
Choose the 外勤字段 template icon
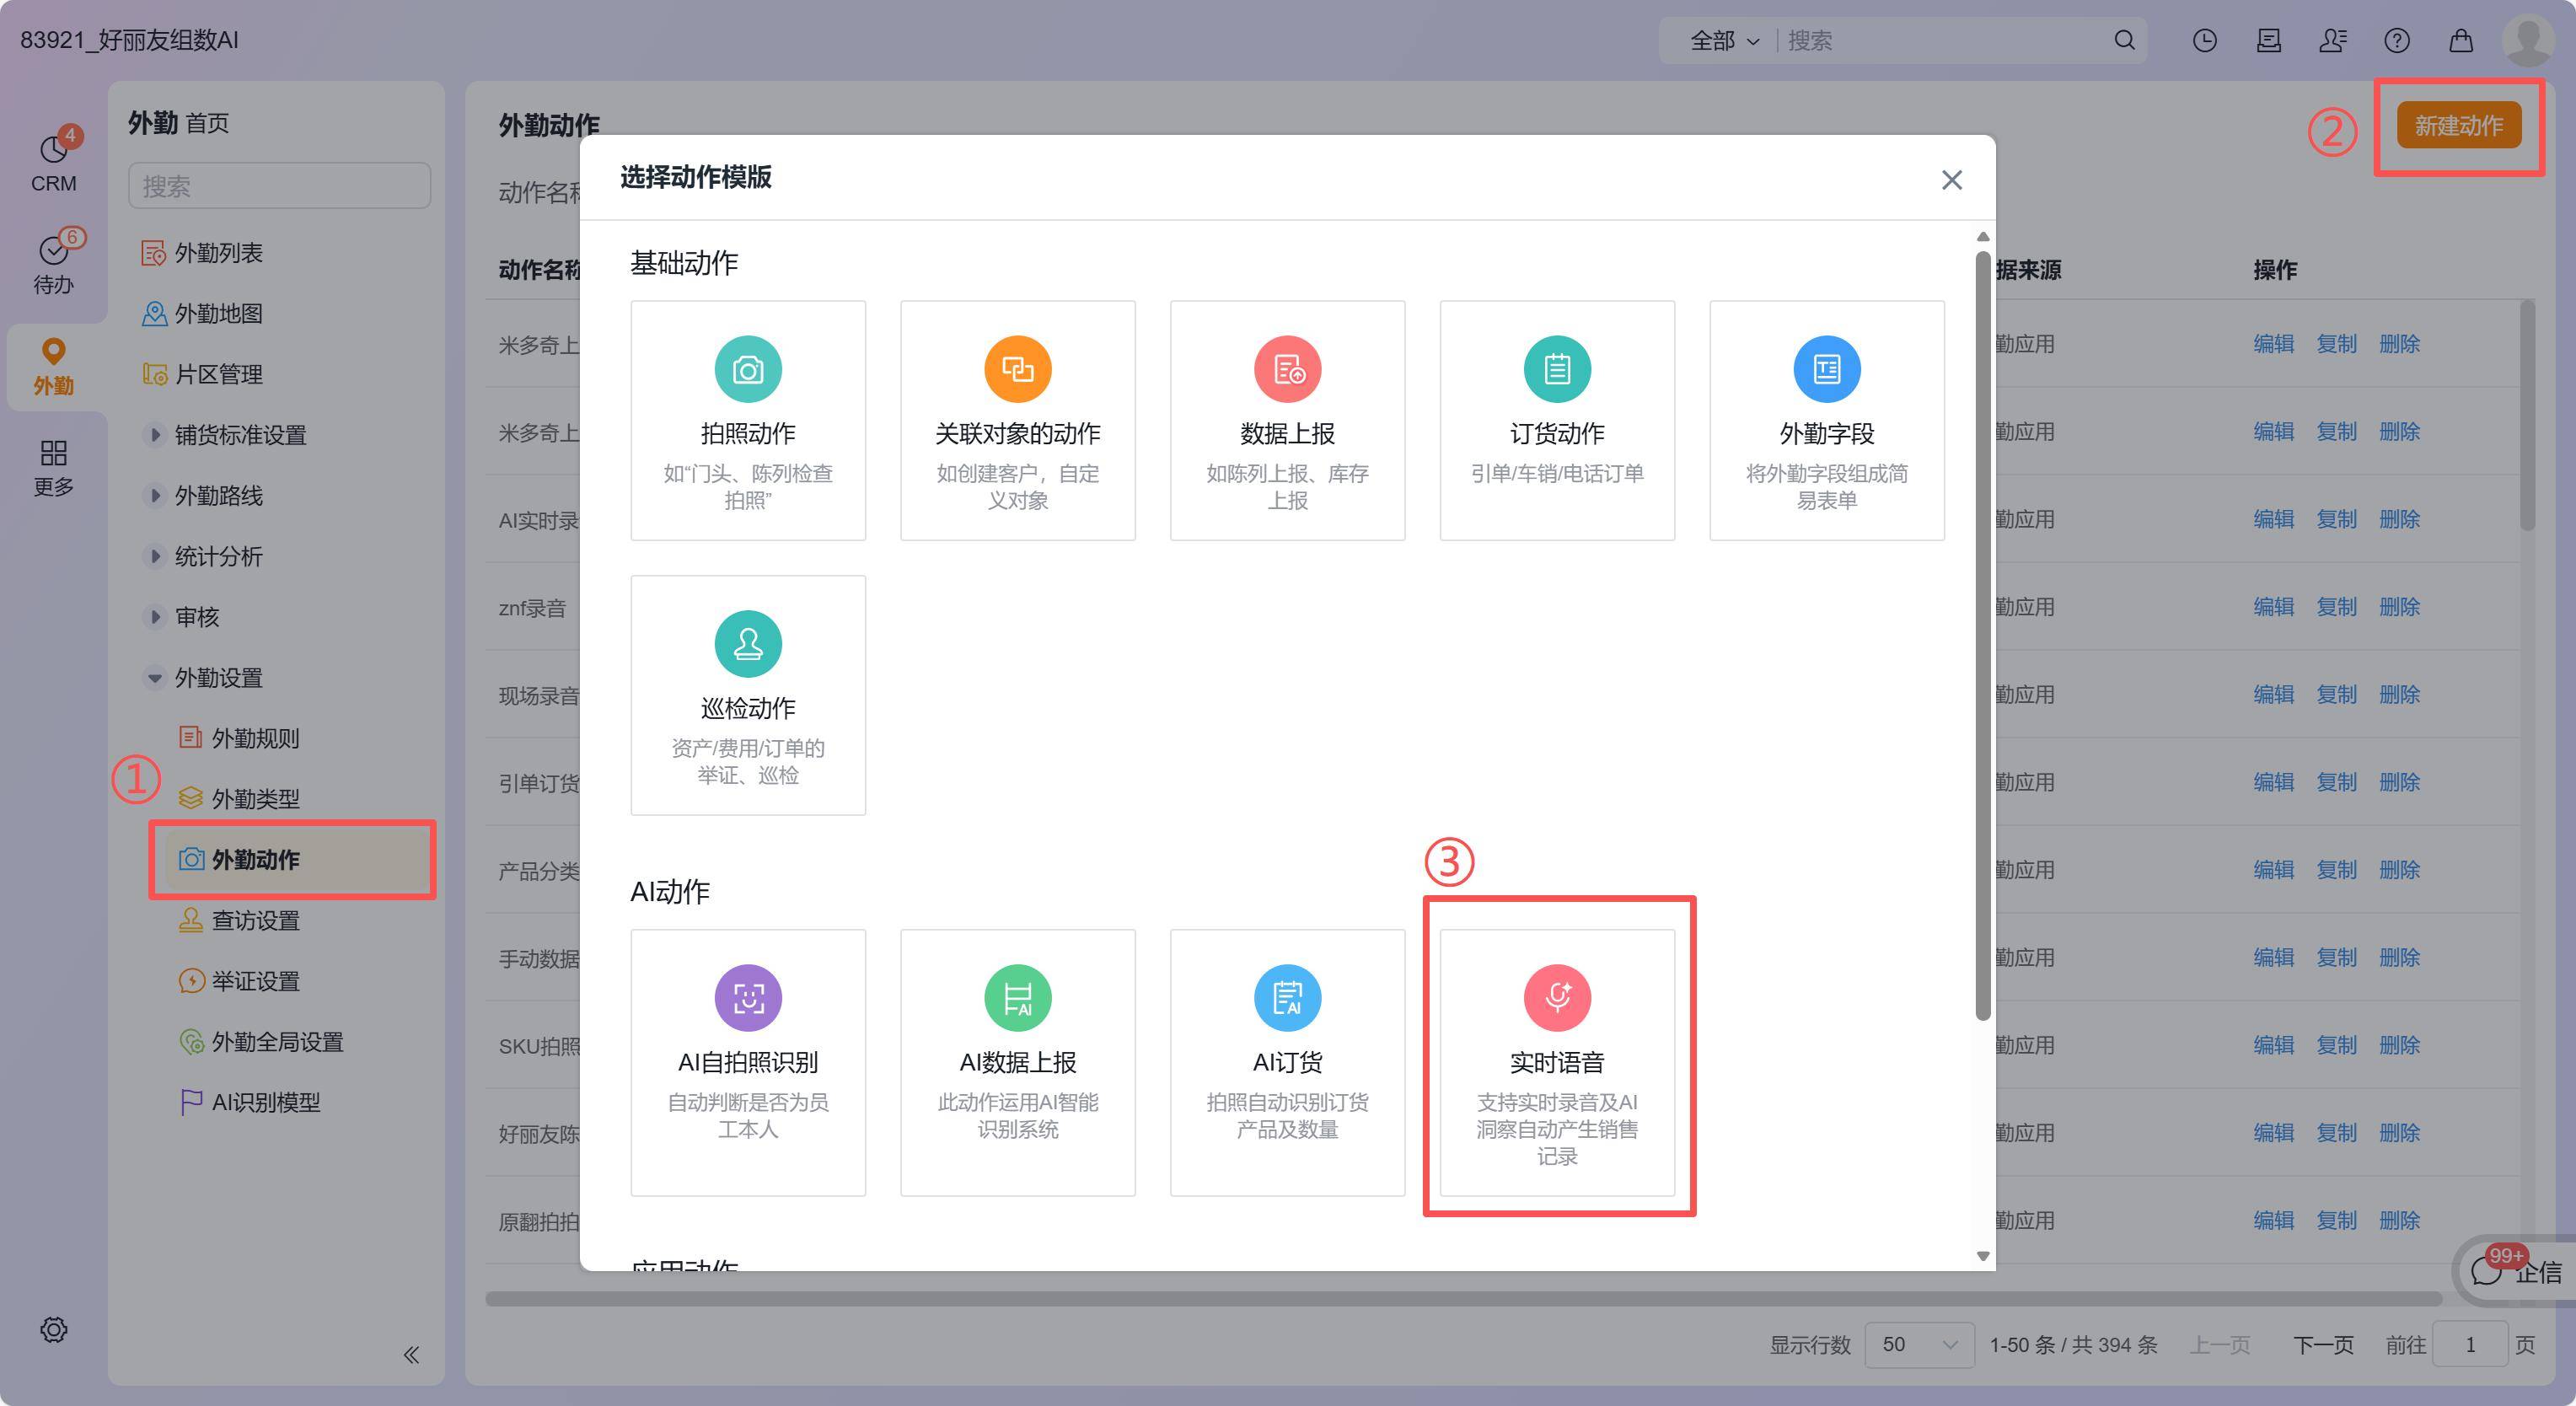coord(1826,370)
